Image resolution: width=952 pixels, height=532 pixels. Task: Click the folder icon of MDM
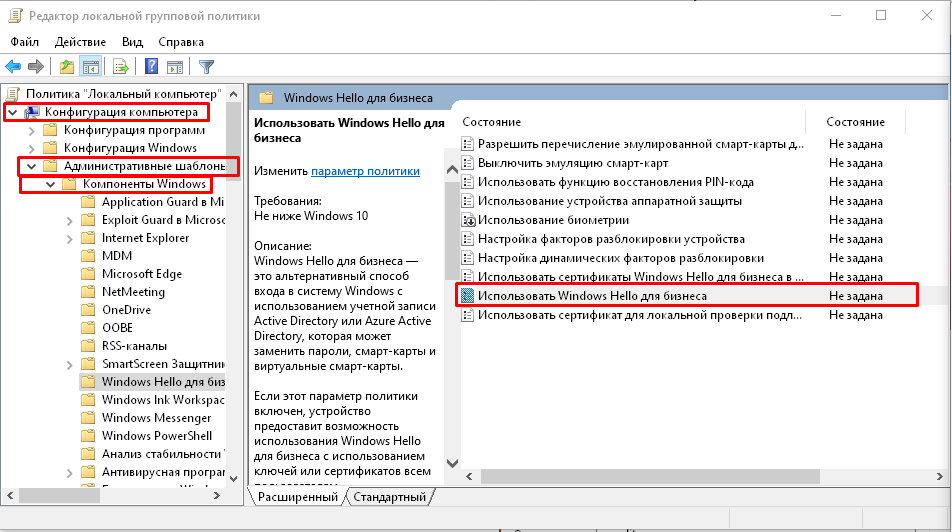89,256
